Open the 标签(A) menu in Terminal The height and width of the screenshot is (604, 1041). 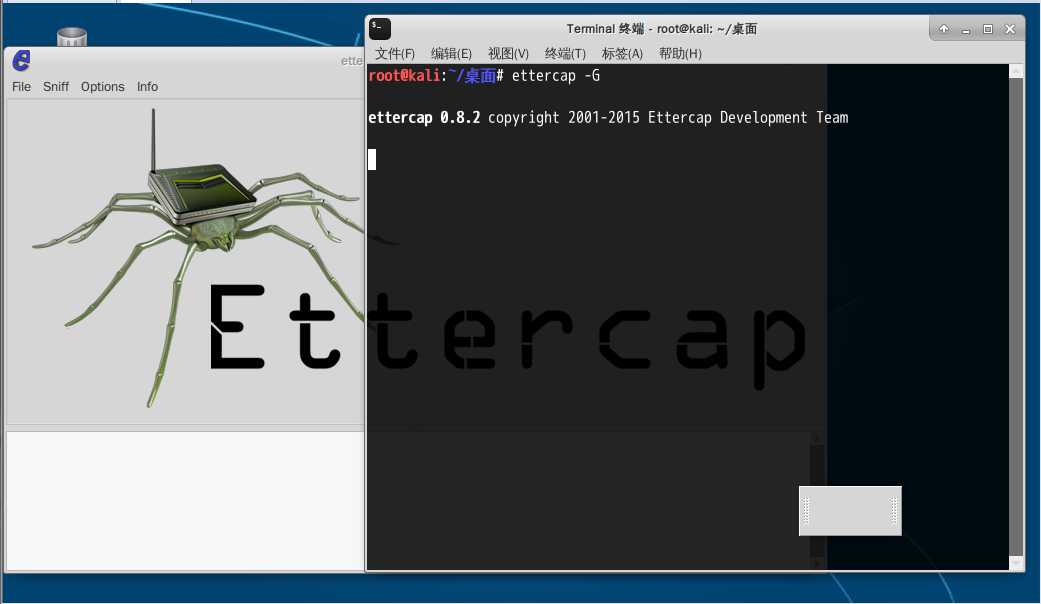[x=622, y=54]
